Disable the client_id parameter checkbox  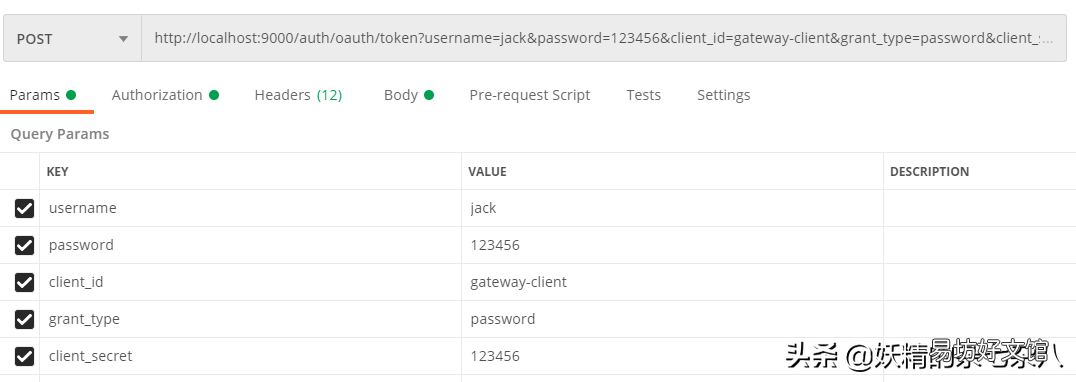pyautogui.click(x=24, y=283)
